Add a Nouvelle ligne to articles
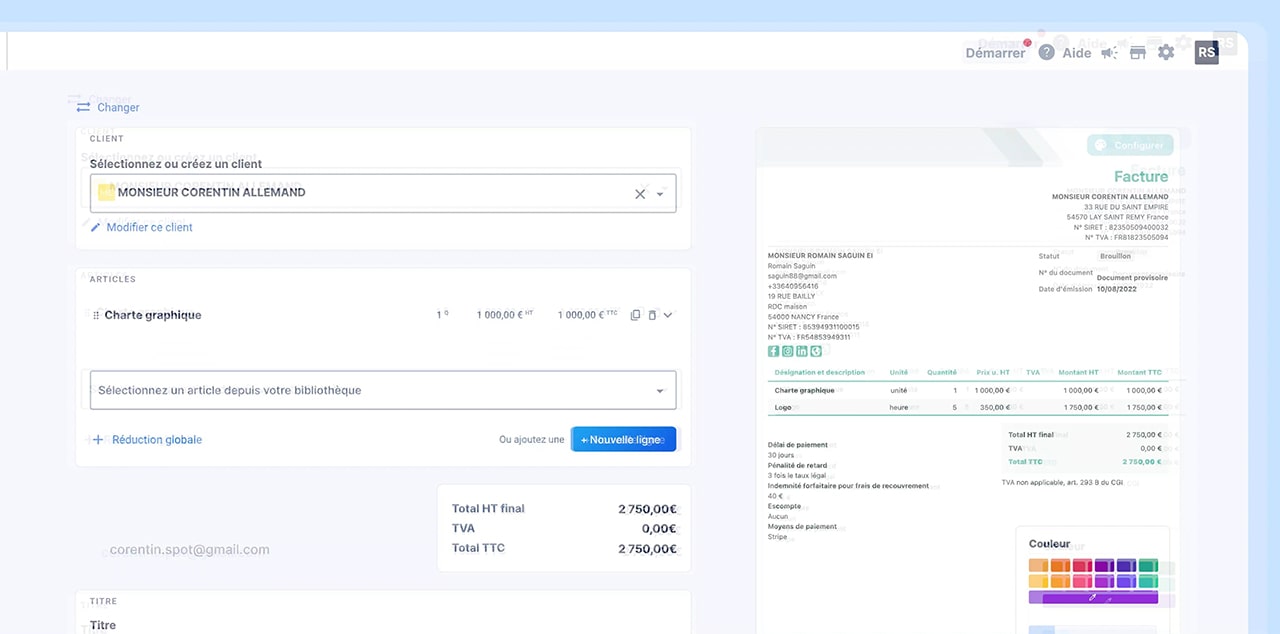The width and height of the screenshot is (1280, 634). pyautogui.click(x=623, y=439)
